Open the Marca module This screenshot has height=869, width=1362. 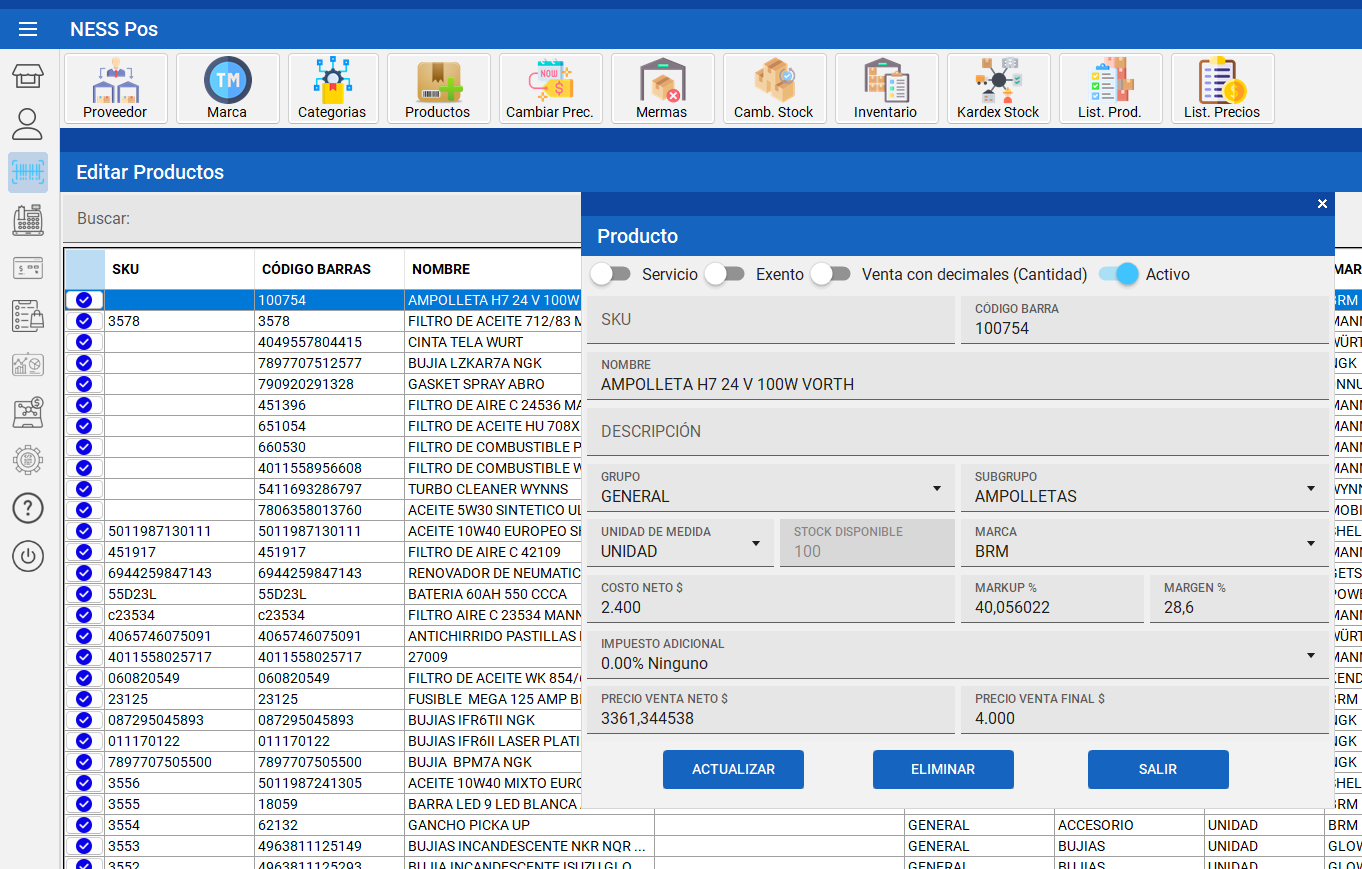click(x=227, y=89)
